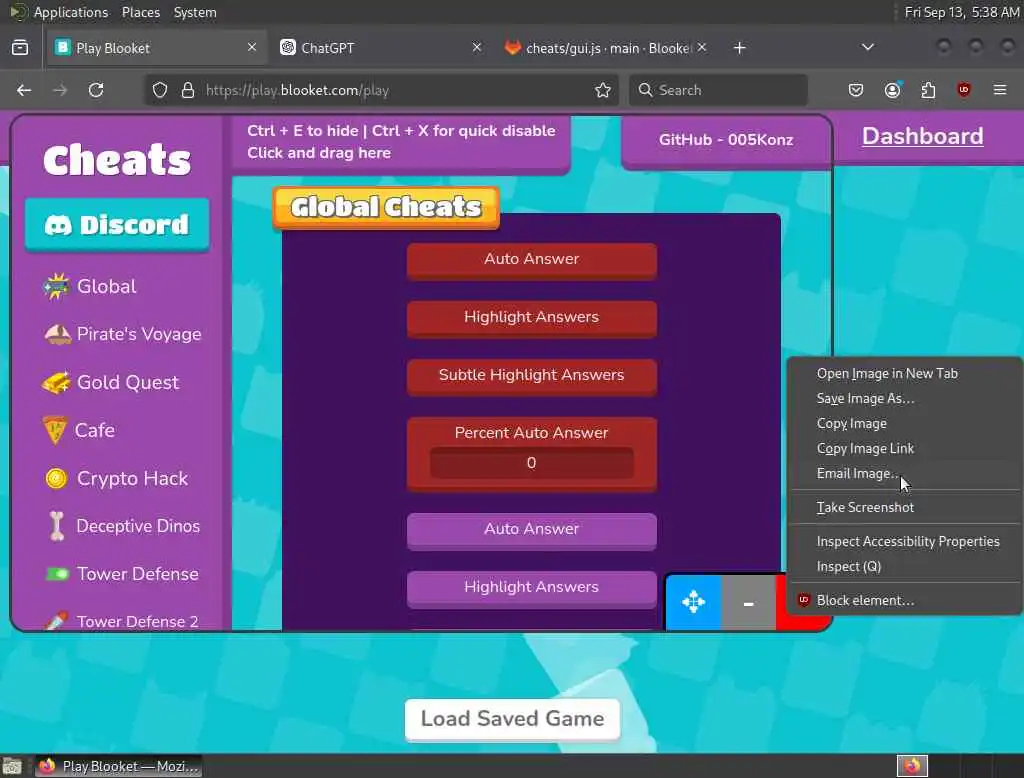The image size is (1024, 778).
Task: Choose Inspect (Q) menu entry
Action: pyautogui.click(x=904, y=566)
